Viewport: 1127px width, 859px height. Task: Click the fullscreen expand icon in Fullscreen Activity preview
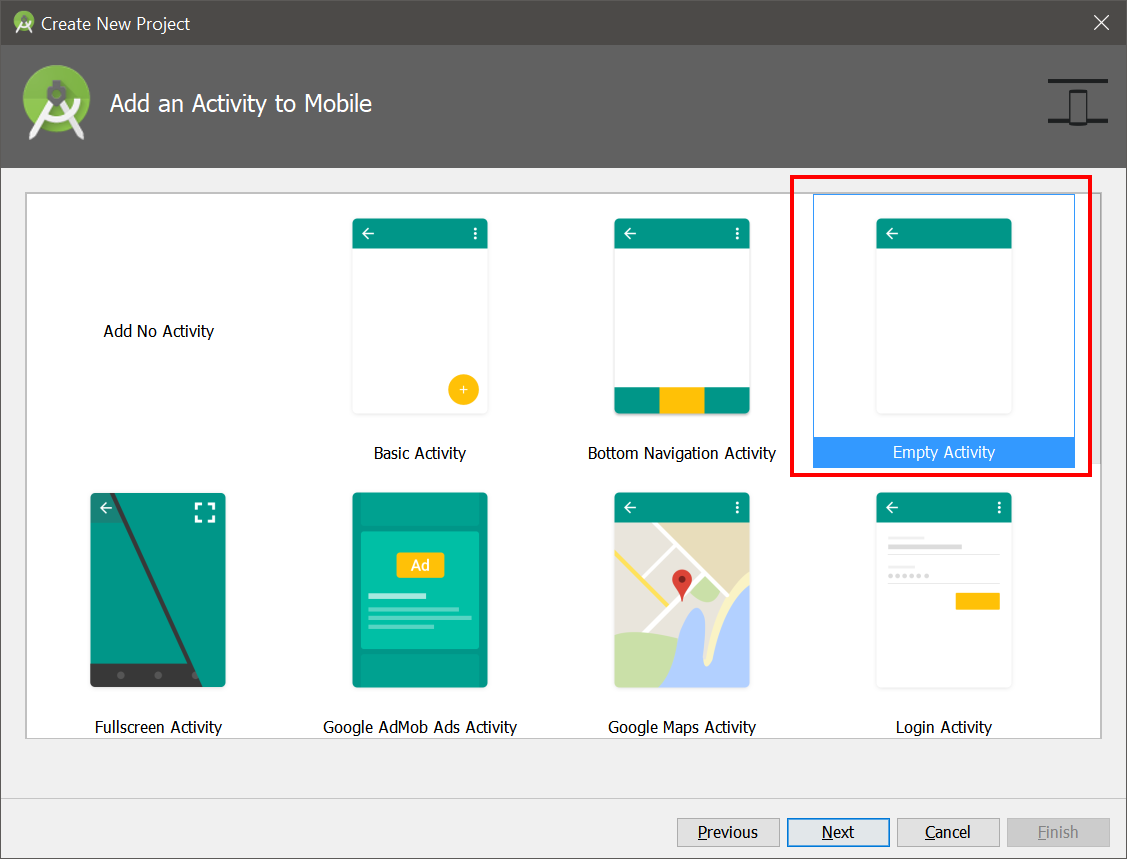205,513
